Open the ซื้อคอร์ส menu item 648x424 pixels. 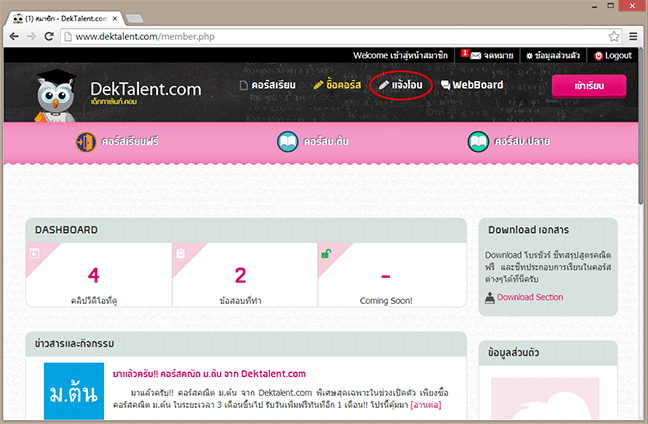click(338, 86)
